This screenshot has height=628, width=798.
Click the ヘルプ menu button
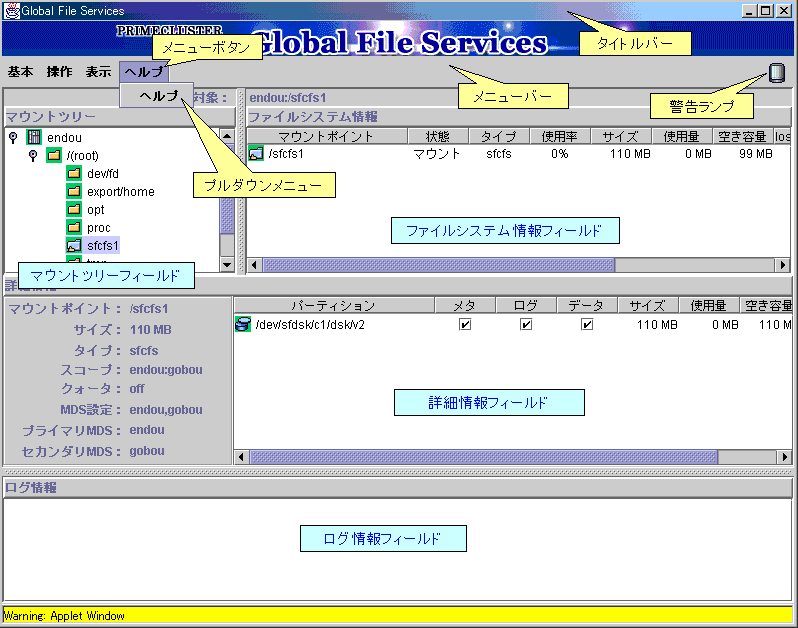[x=144, y=72]
